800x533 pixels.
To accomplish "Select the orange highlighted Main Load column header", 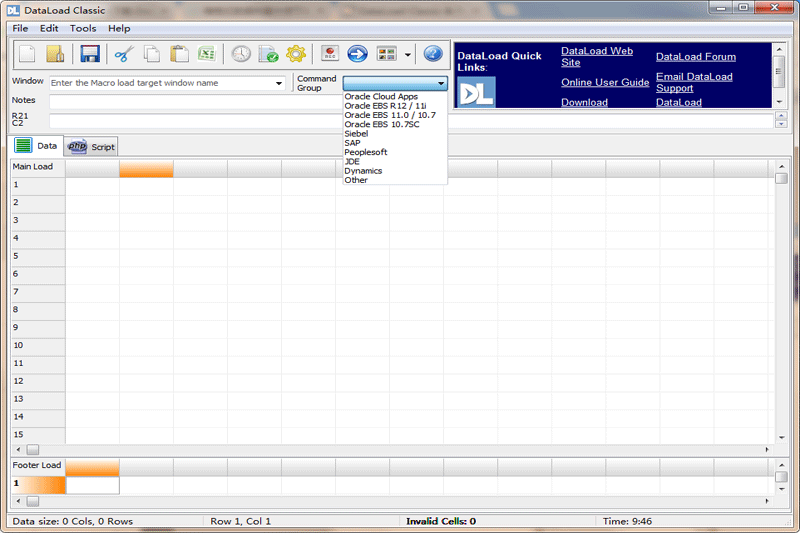I will click(x=146, y=169).
